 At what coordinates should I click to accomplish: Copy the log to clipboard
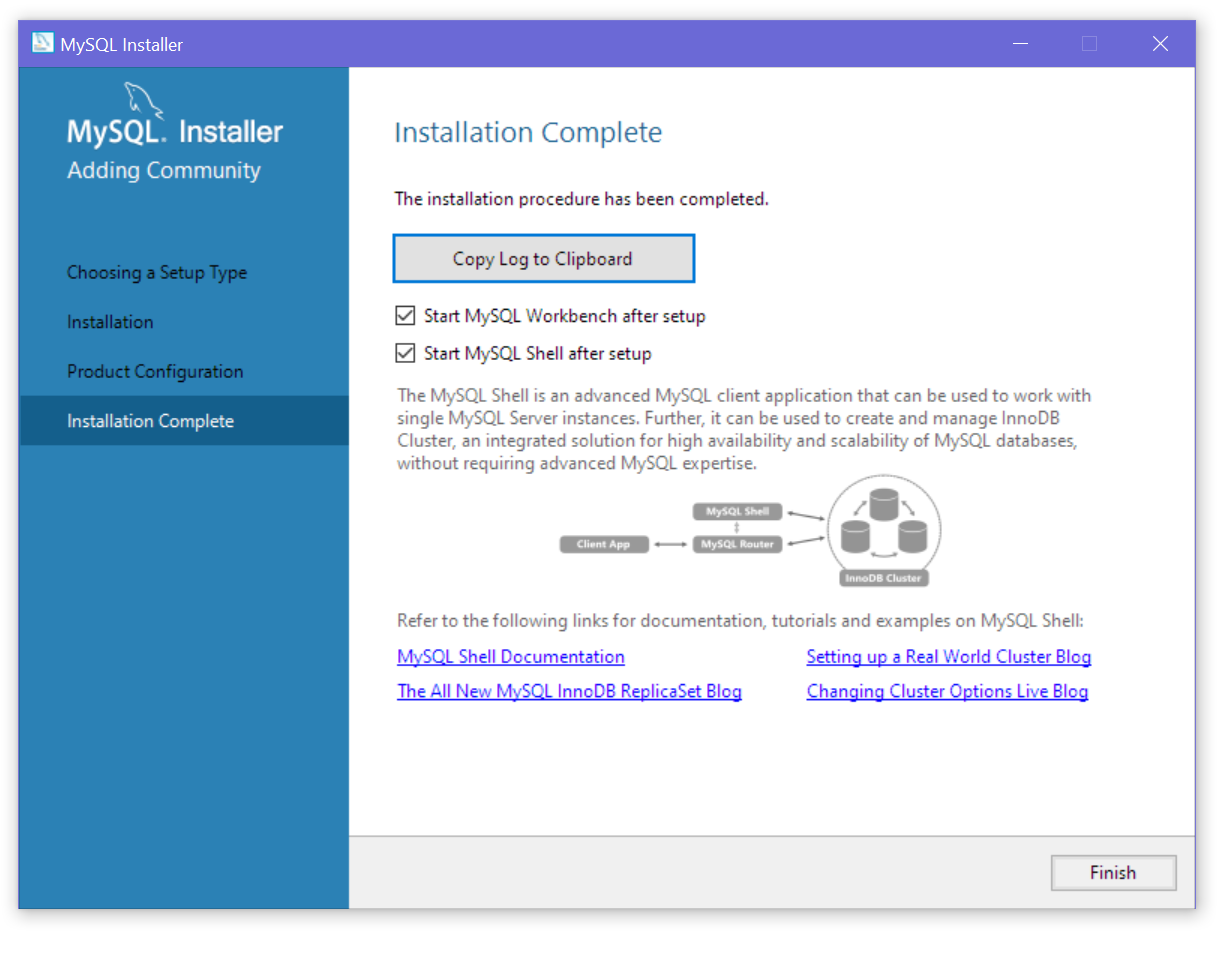click(x=543, y=259)
